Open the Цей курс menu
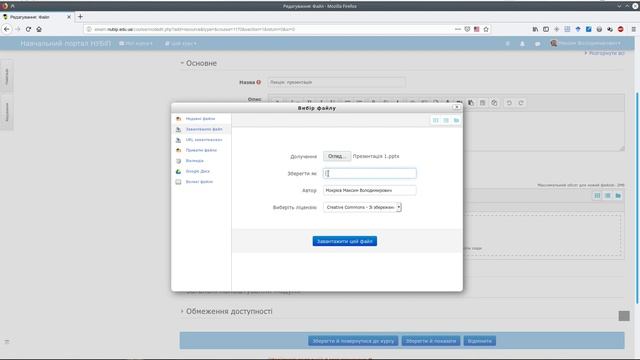 [180, 44]
